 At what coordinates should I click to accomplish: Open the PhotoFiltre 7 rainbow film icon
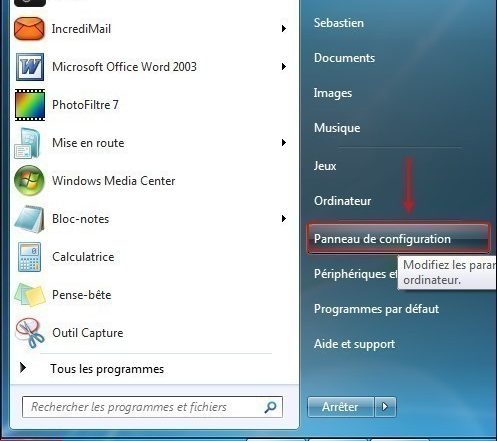30,105
